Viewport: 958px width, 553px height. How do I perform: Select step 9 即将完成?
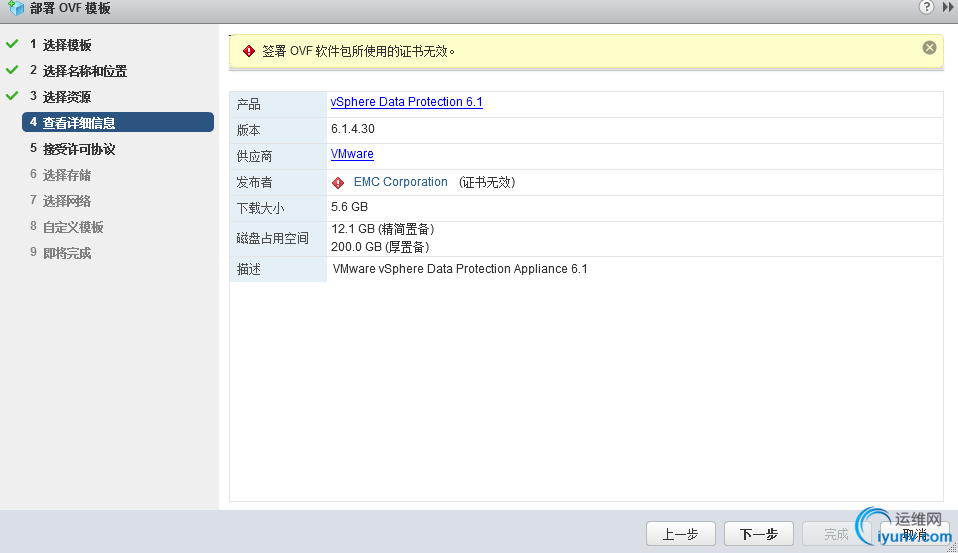[60, 253]
